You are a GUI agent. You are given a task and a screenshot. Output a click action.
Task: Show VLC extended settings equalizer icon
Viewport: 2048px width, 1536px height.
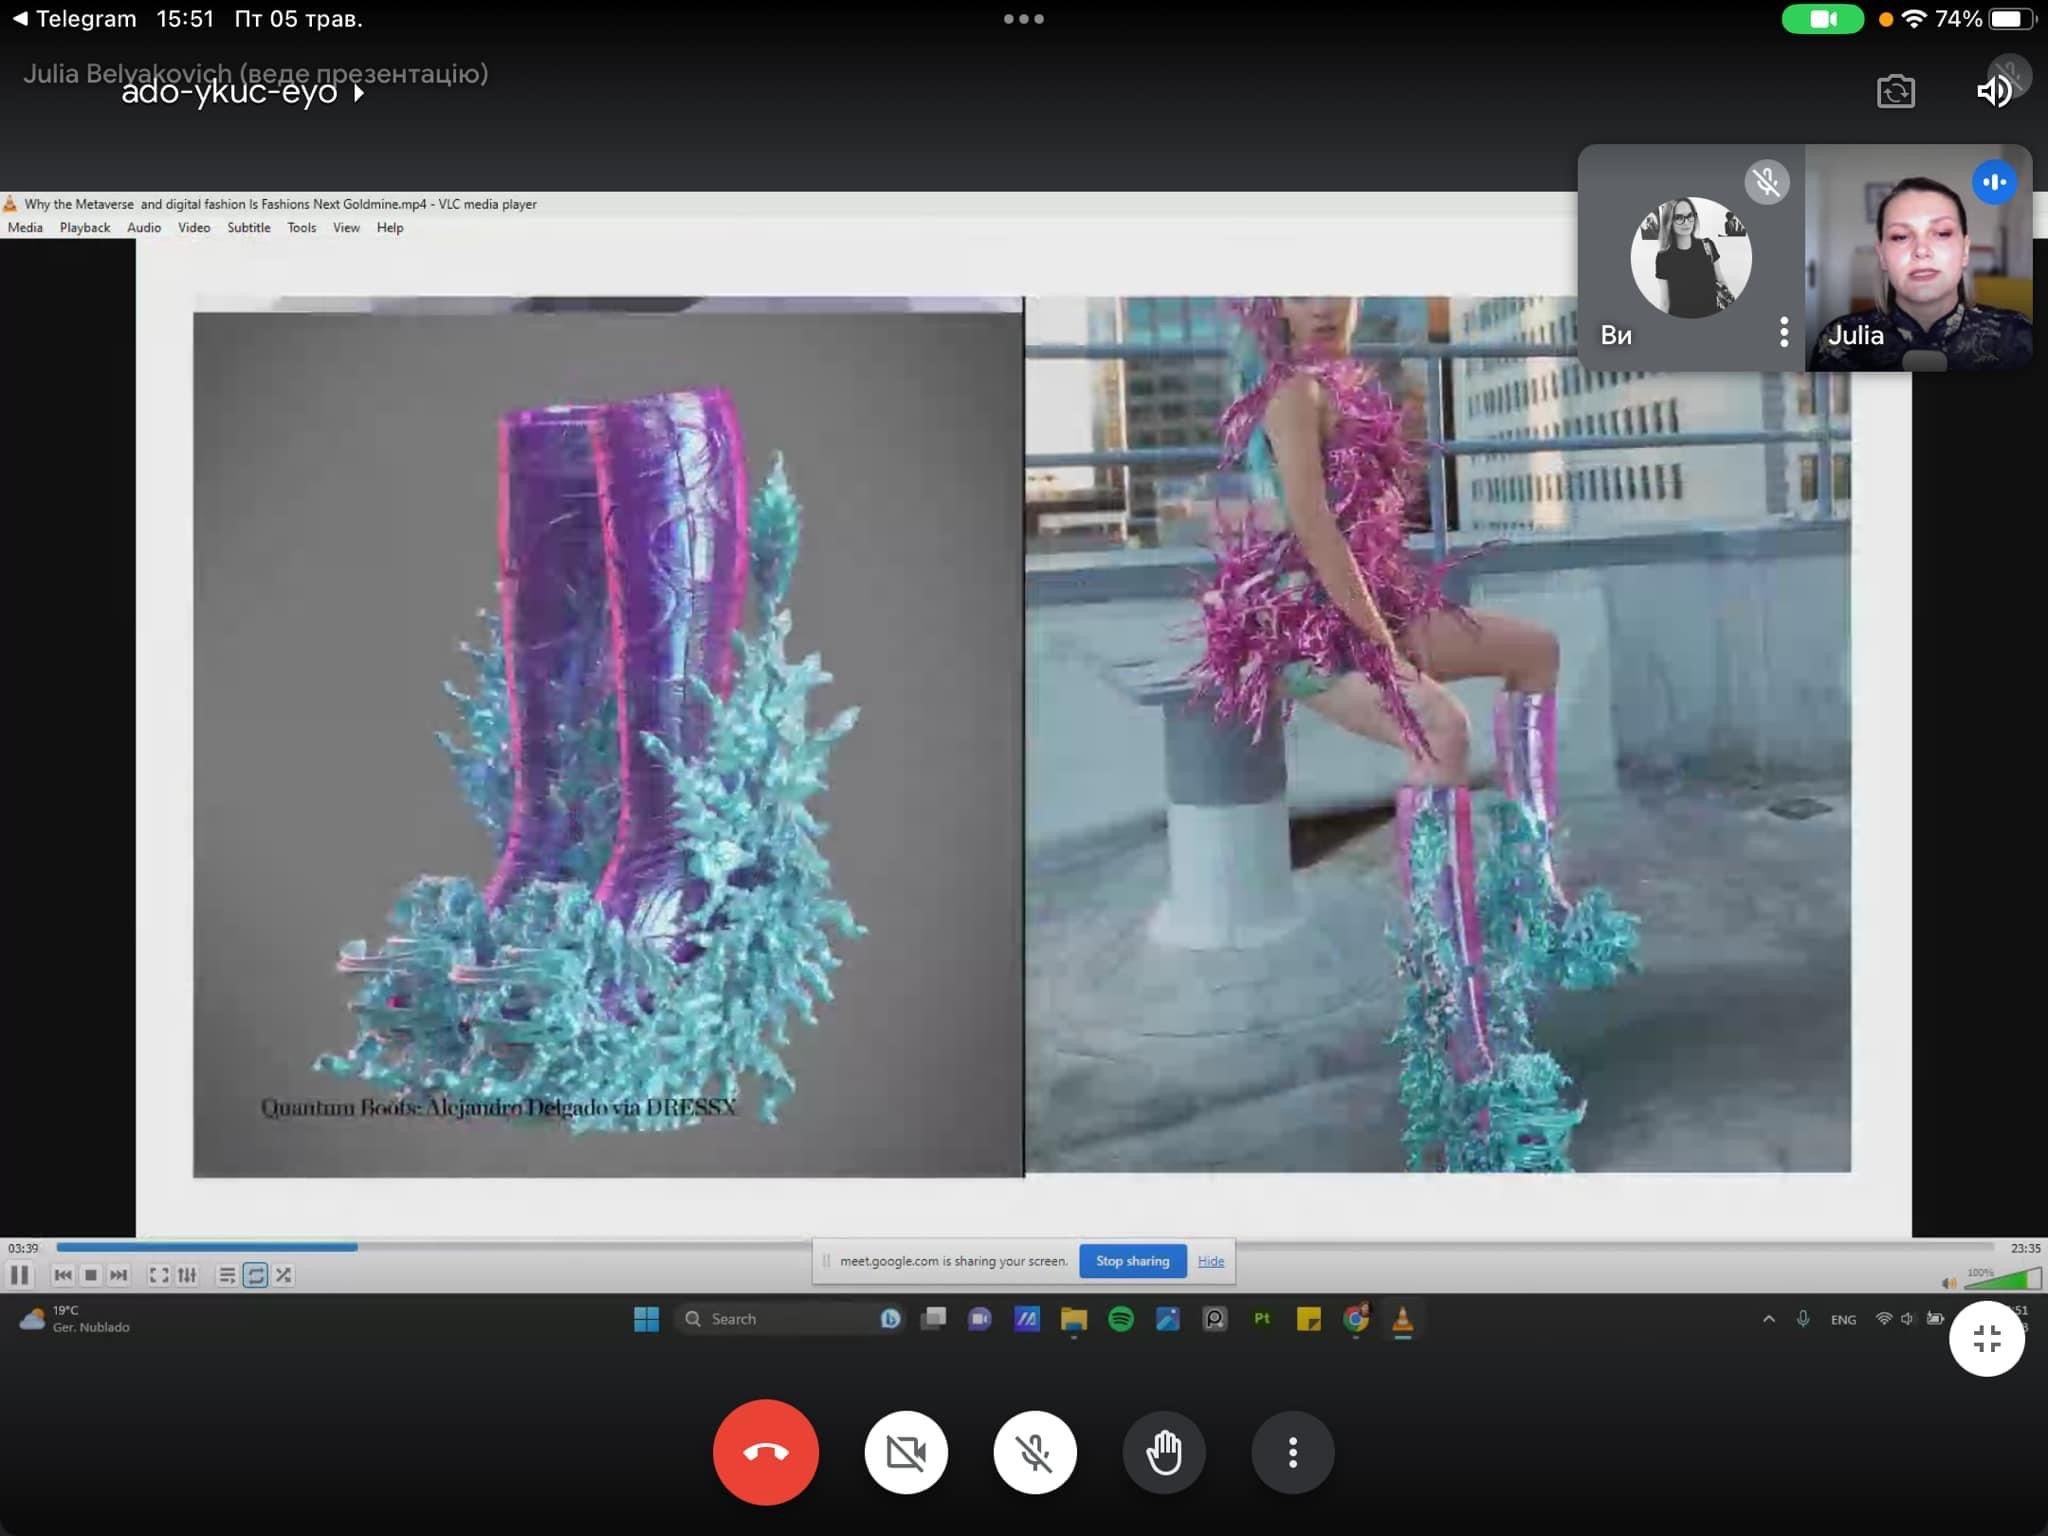[187, 1275]
